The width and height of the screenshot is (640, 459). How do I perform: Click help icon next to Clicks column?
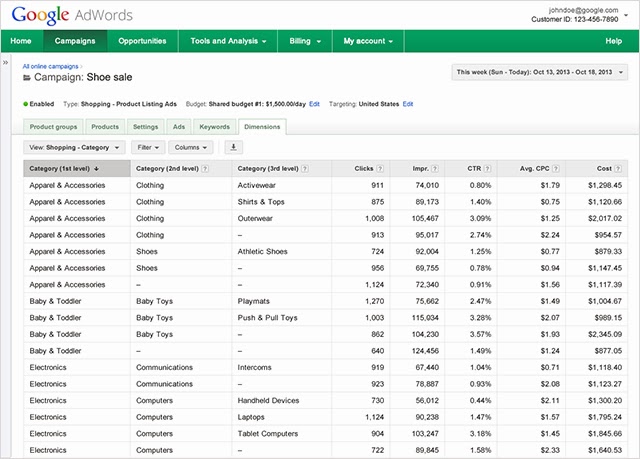coord(380,169)
